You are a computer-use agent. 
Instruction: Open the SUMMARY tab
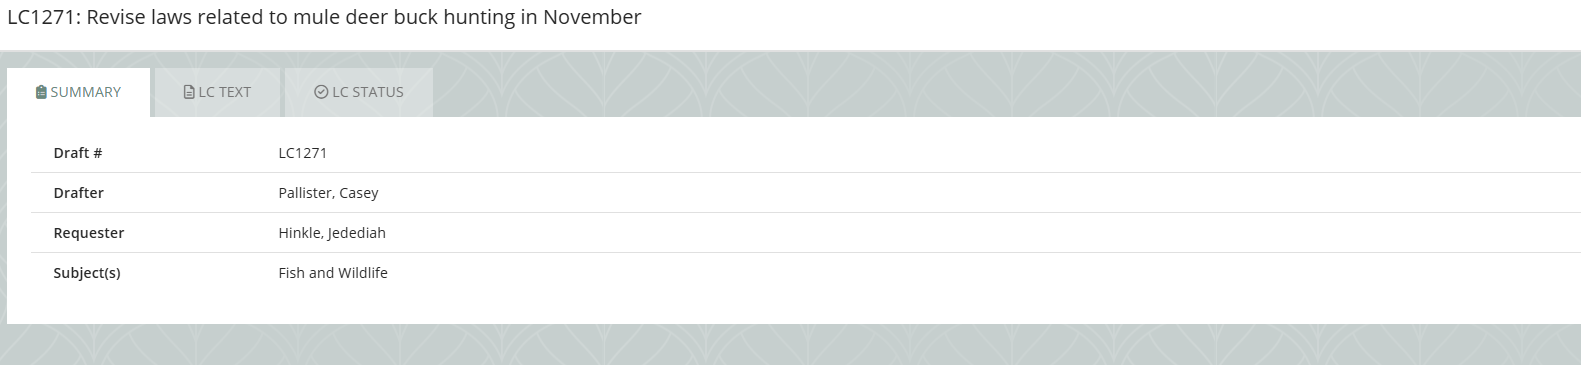(79, 92)
